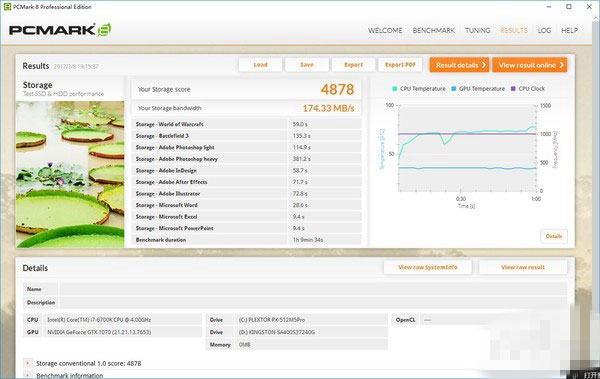Expand Storage conventional 1.0 score section
Image resolution: width=600 pixels, height=379 pixels.
point(28,363)
